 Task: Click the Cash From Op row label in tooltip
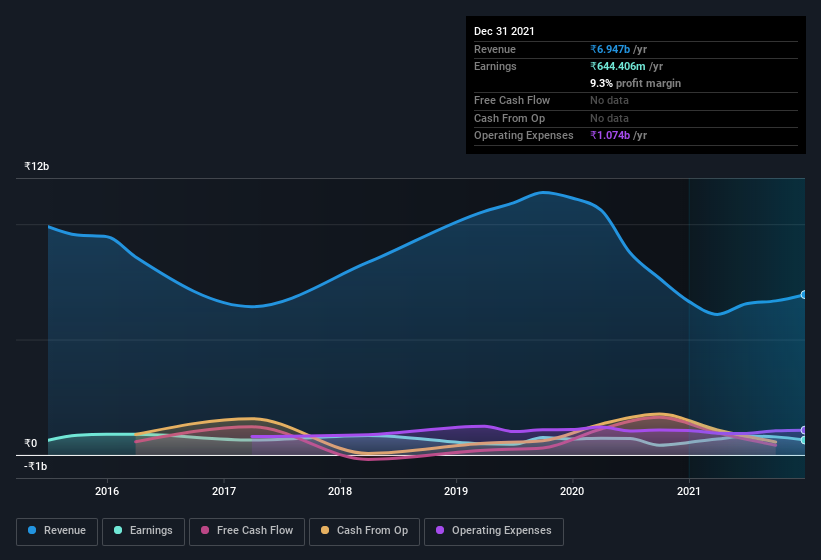[509, 118]
